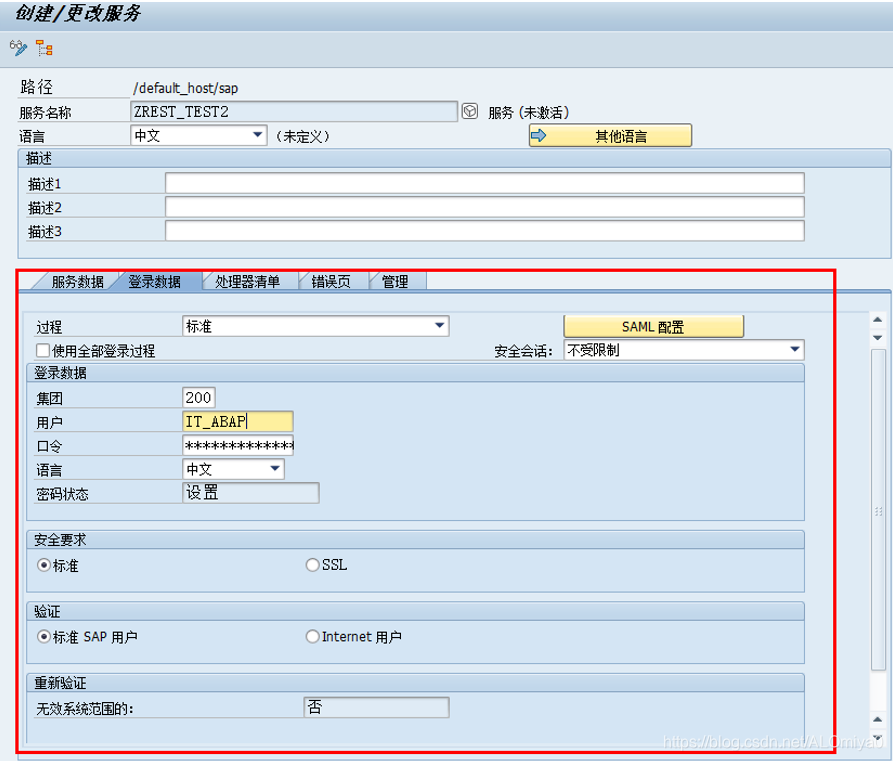This screenshot has height=761, width=893.
Task: Click the scroll-up arrow near the bottom of the scrollbar
Action: pyautogui.click(x=878, y=719)
